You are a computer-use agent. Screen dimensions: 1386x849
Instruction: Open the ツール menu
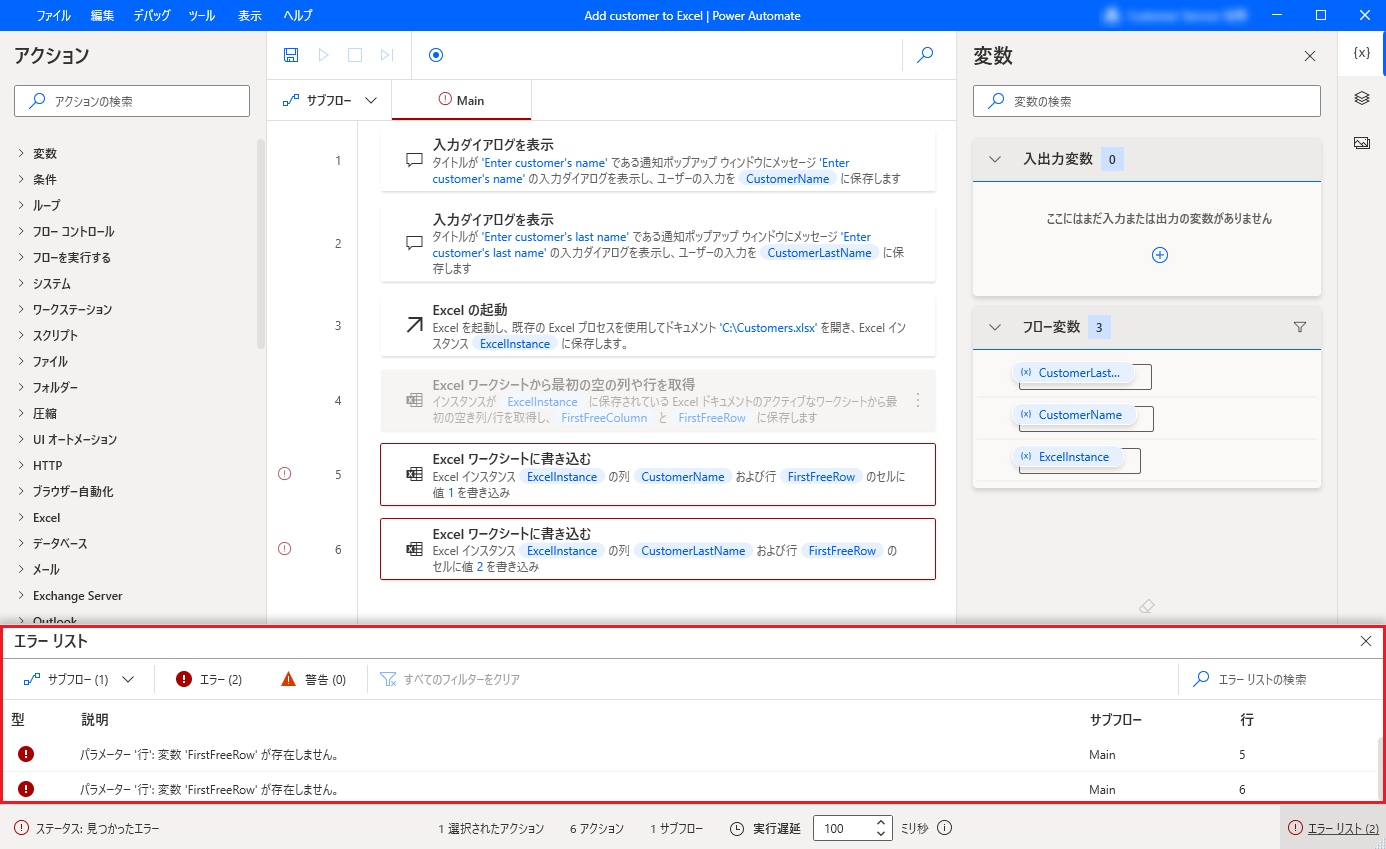click(x=202, y=16)
